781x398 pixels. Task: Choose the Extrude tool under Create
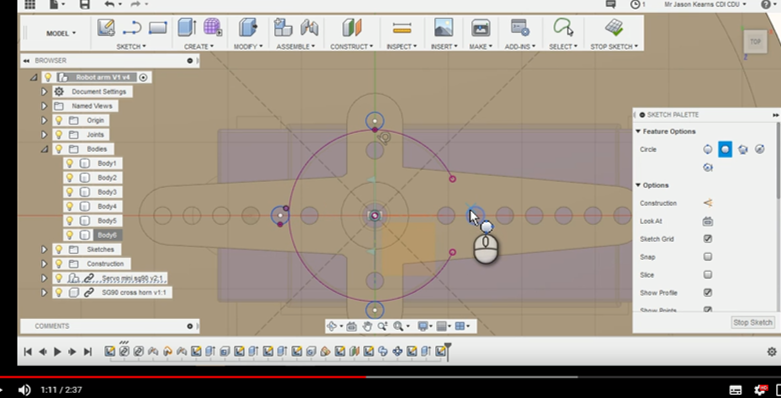186,27
